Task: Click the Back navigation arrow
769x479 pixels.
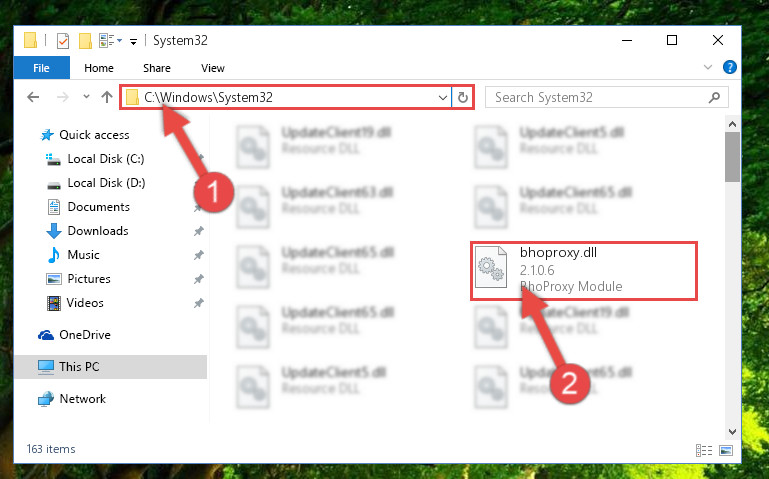Action: pos(33,97)
